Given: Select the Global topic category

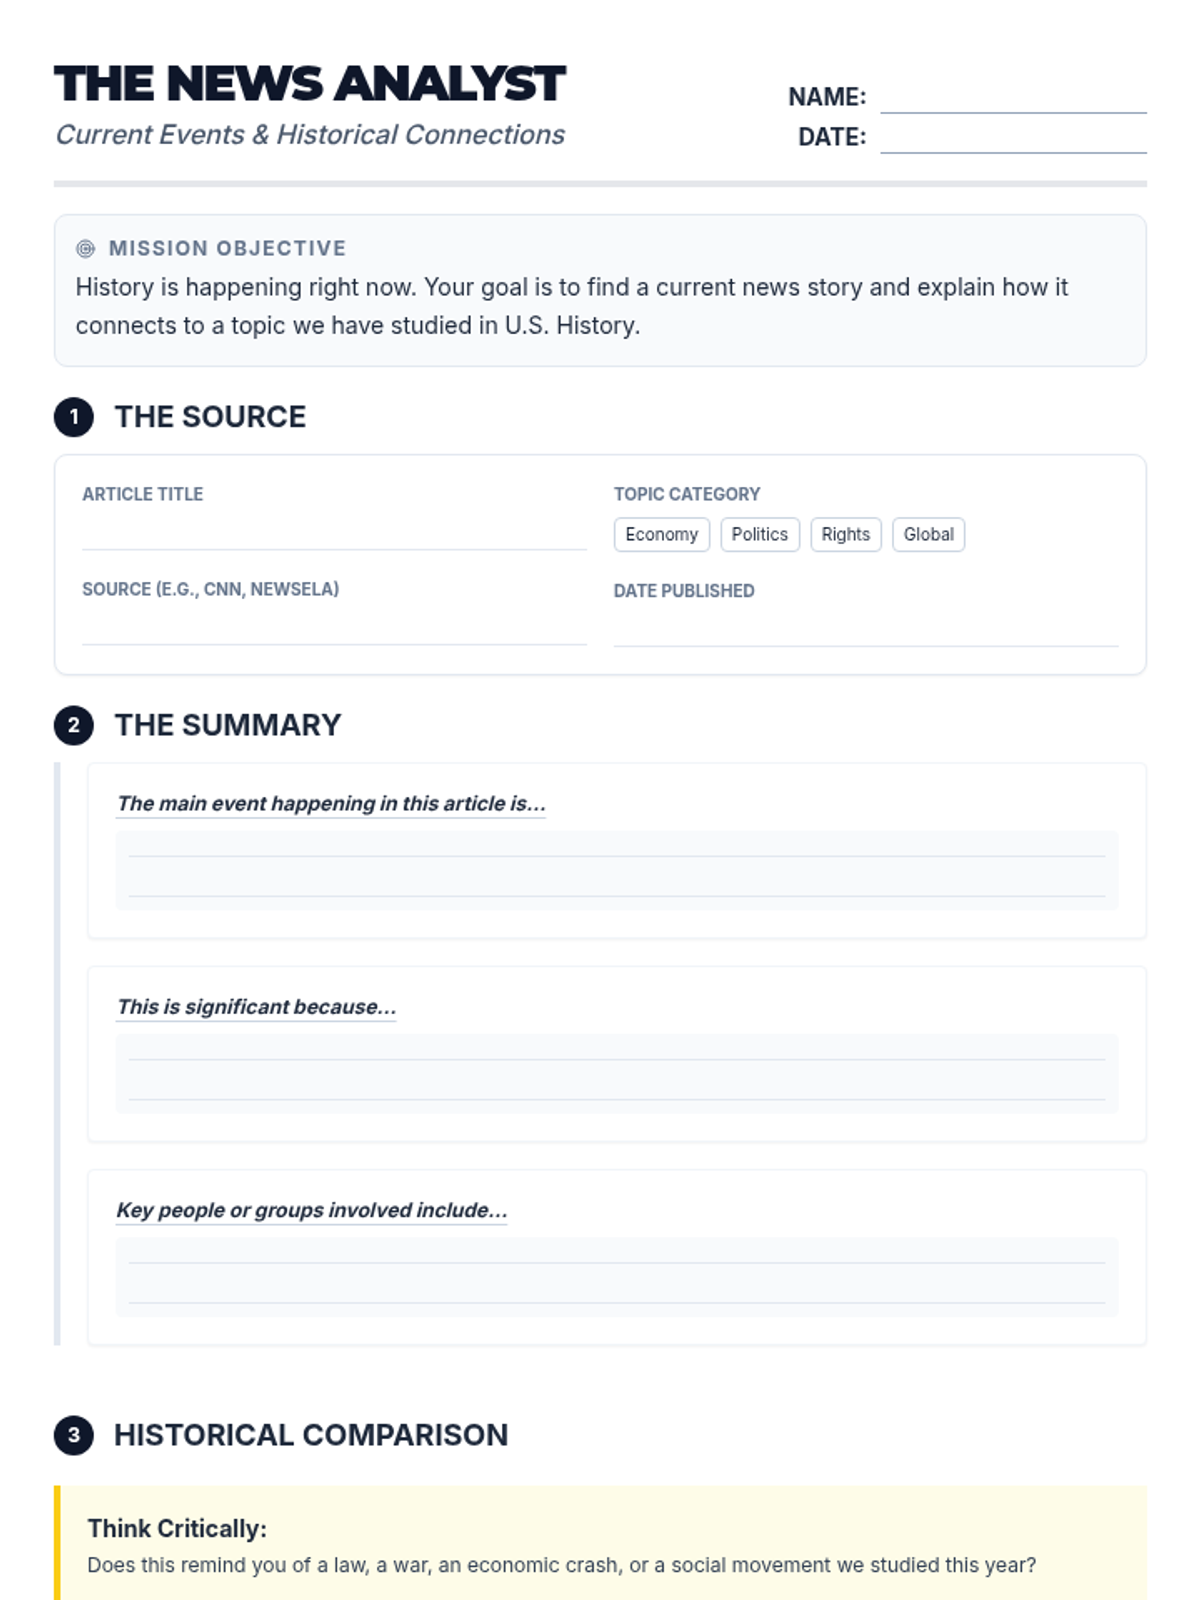Looking at the screenshot, I should tap(928, 535).
